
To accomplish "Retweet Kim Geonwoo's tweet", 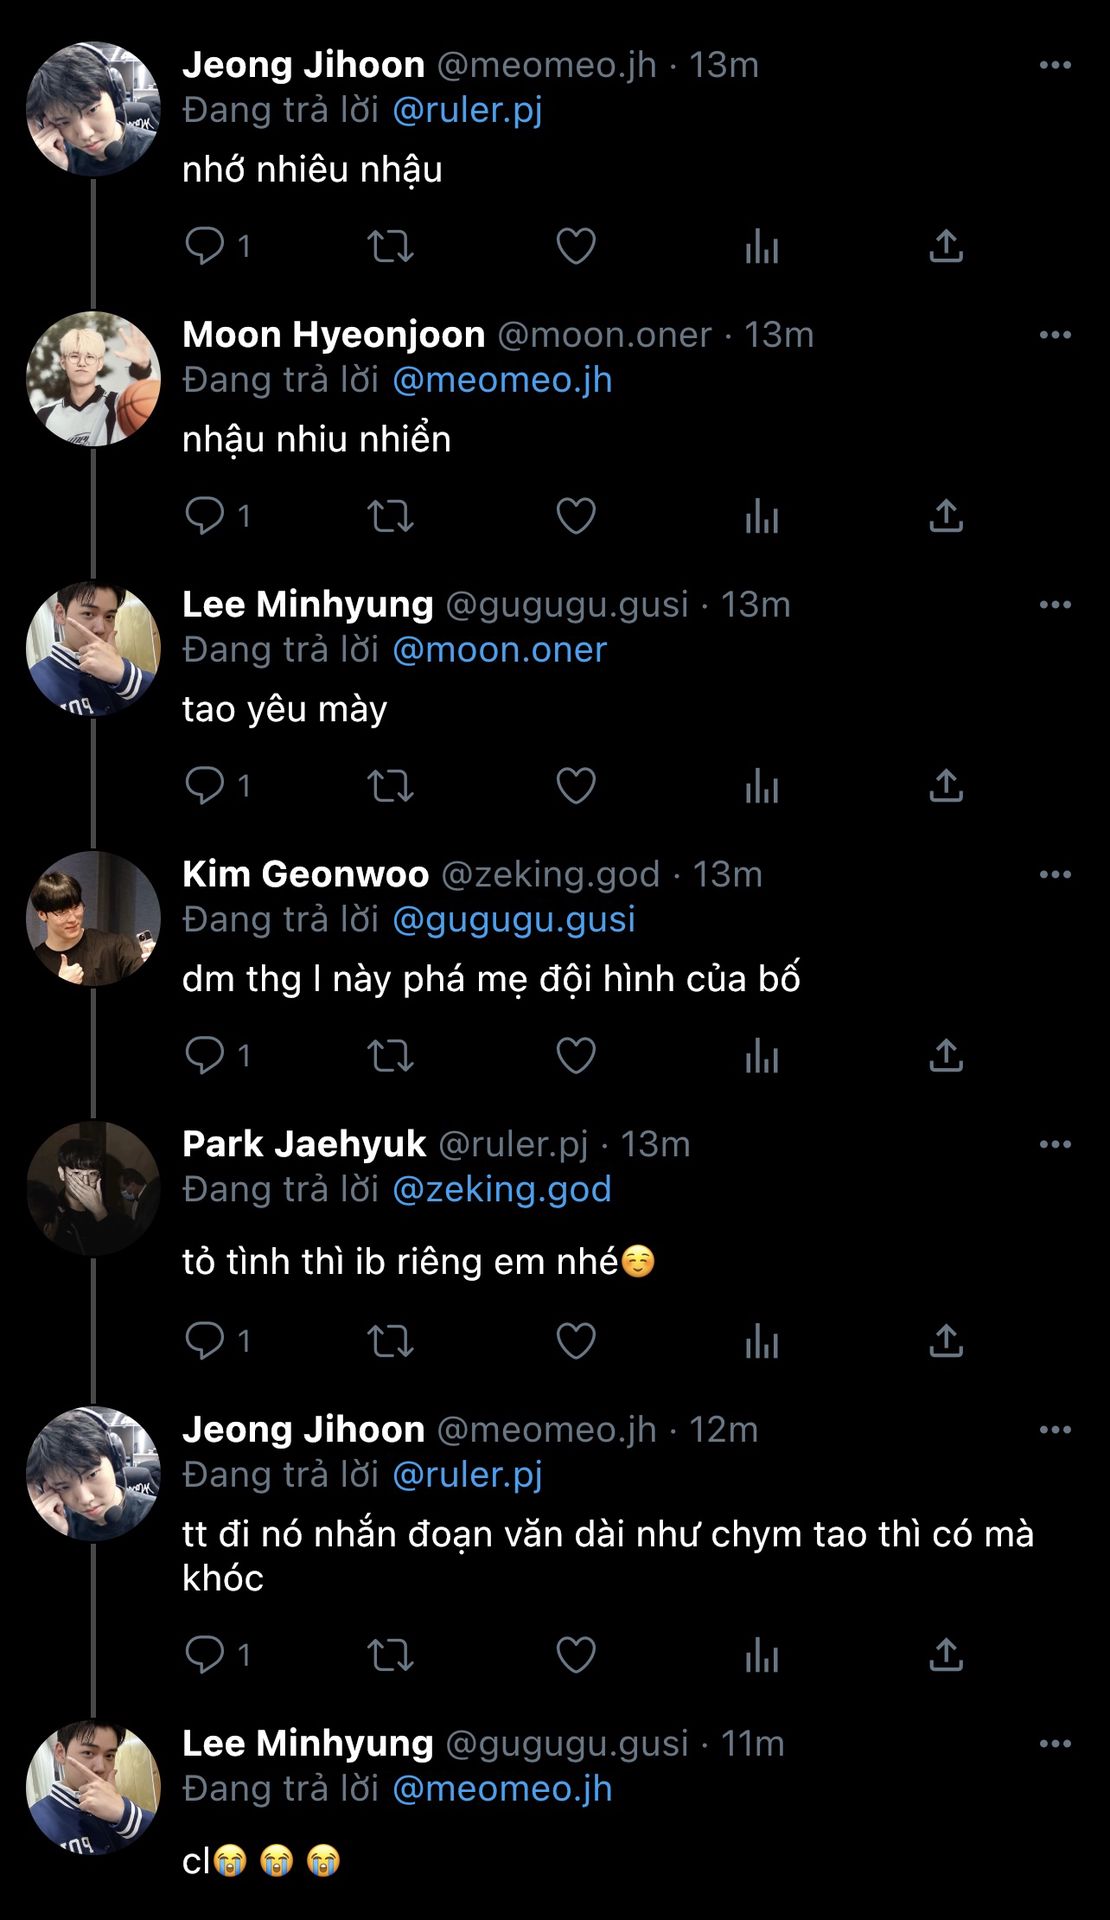I will click(390, 1056).
